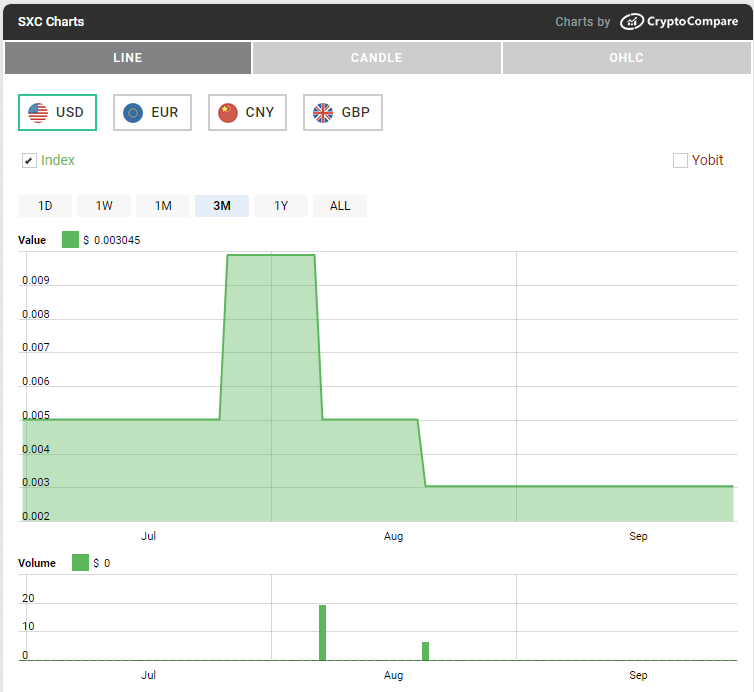
Task: Uncheck the Index checkbox
Action: click(x=29, y=161)
